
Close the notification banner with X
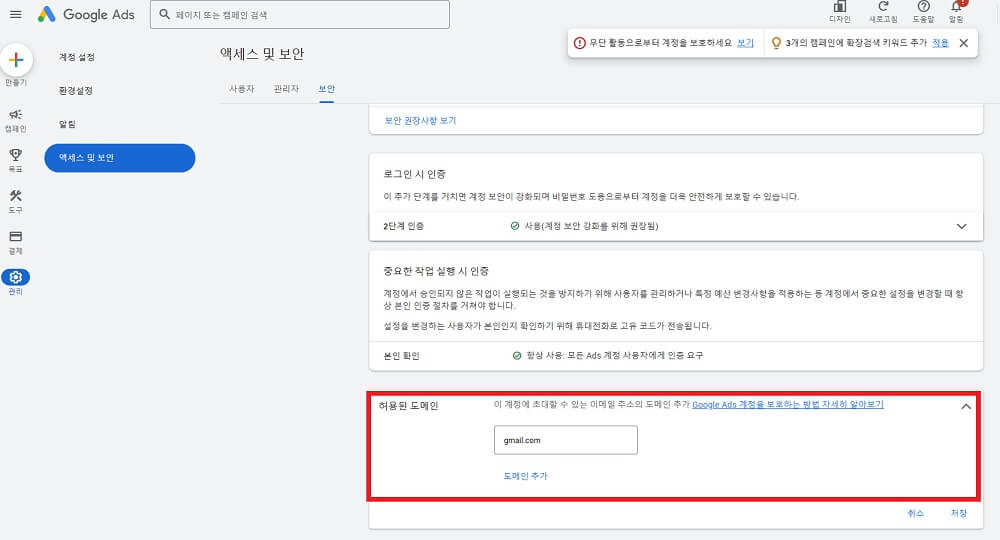point(964,43)
